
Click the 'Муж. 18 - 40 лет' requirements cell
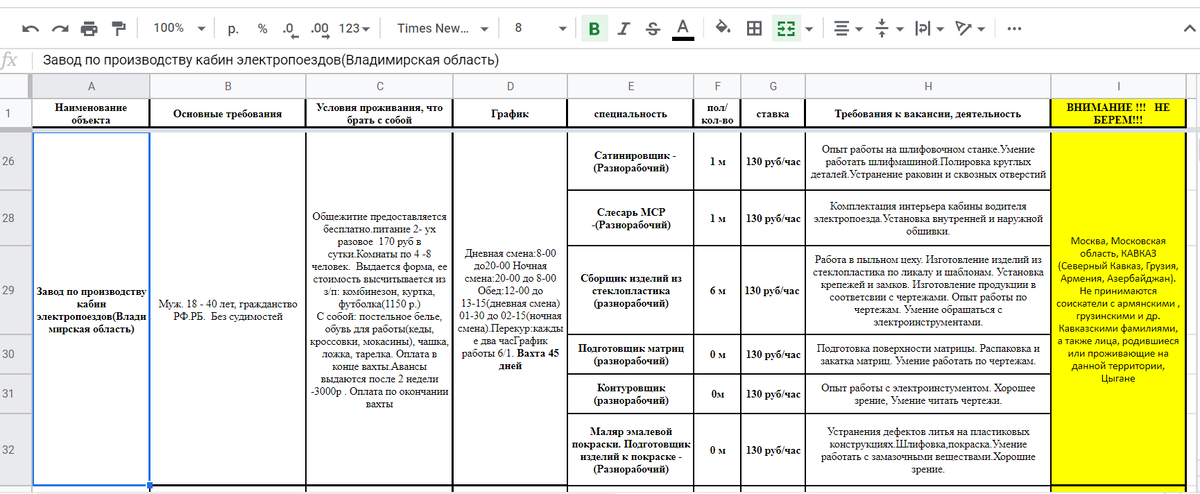[228, 310]
